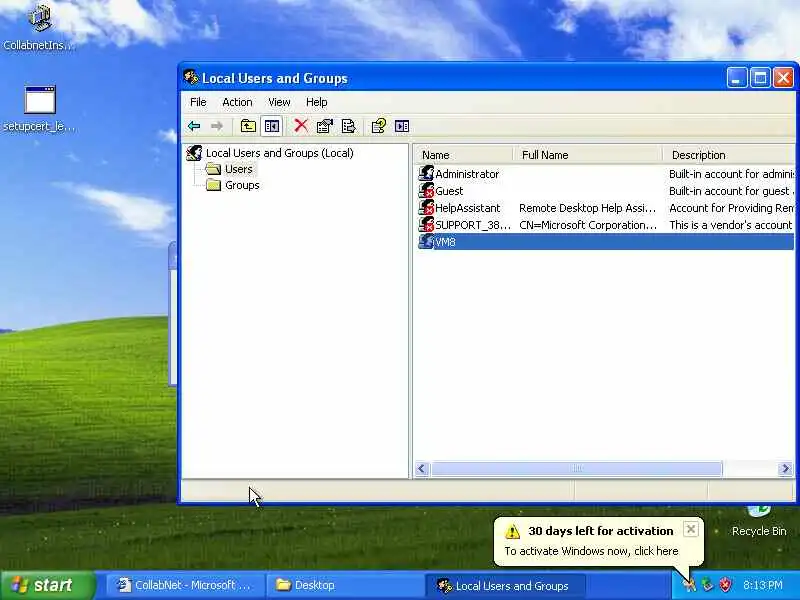The image size is (800, 600).
Task: Go up one level with the folder icon
Action: 248,126
